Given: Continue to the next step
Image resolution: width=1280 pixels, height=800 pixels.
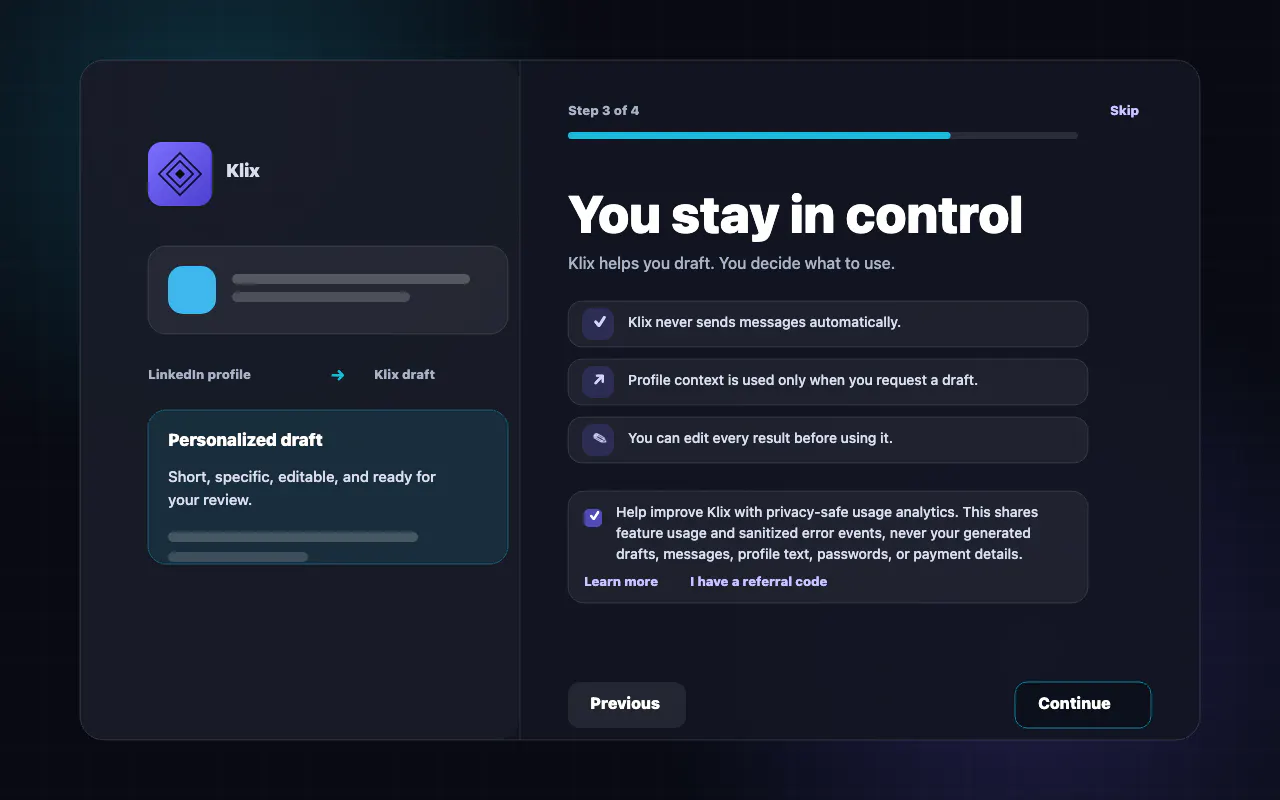Looking at the screenshot, I should (1083, 704).
